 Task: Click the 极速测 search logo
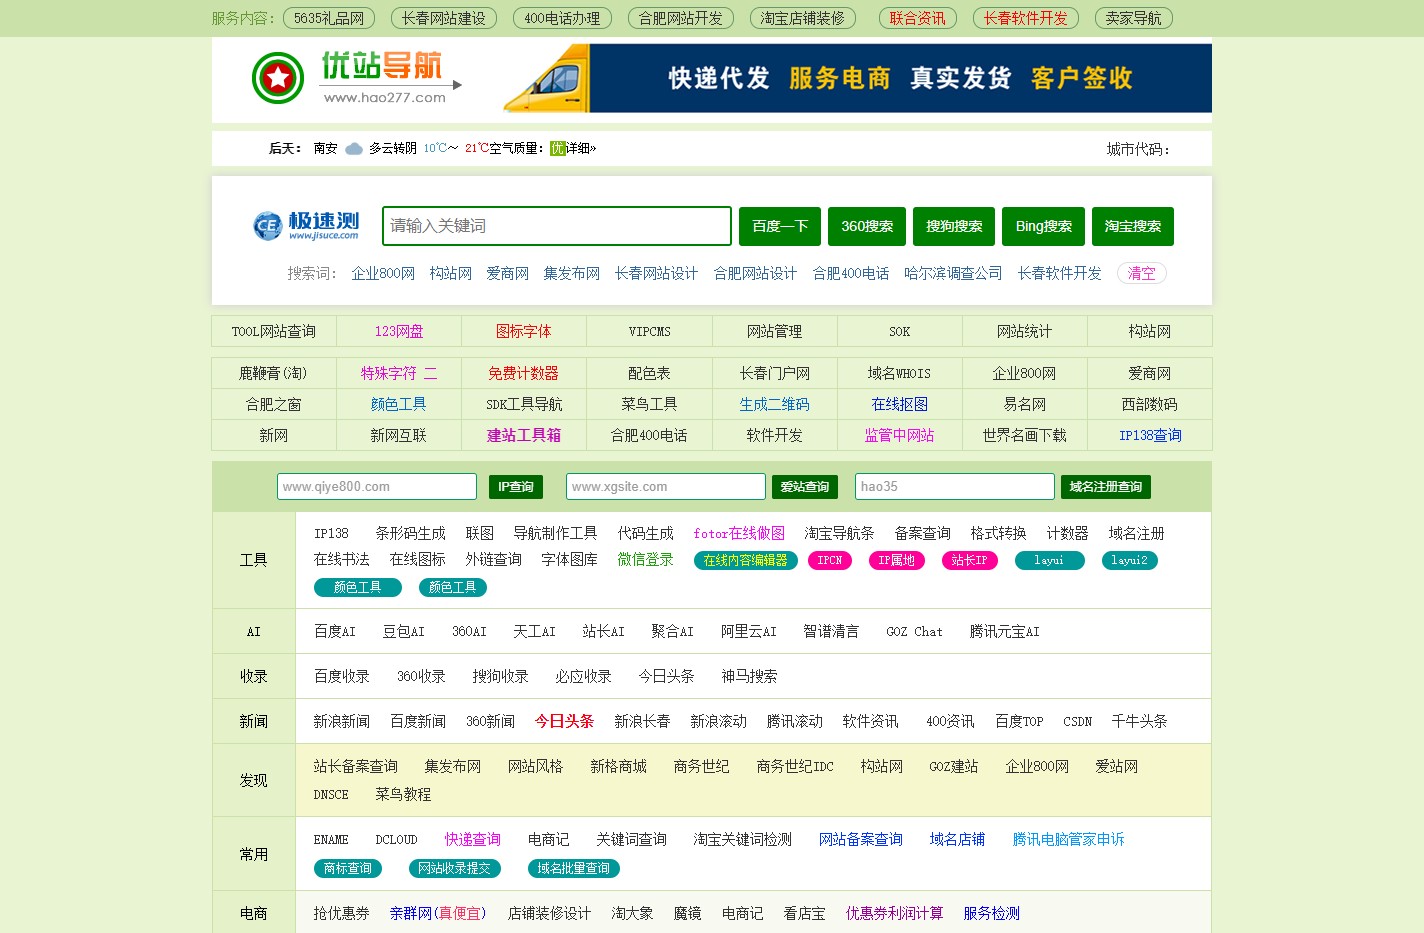pyautogui.click(x=306, y=225)
